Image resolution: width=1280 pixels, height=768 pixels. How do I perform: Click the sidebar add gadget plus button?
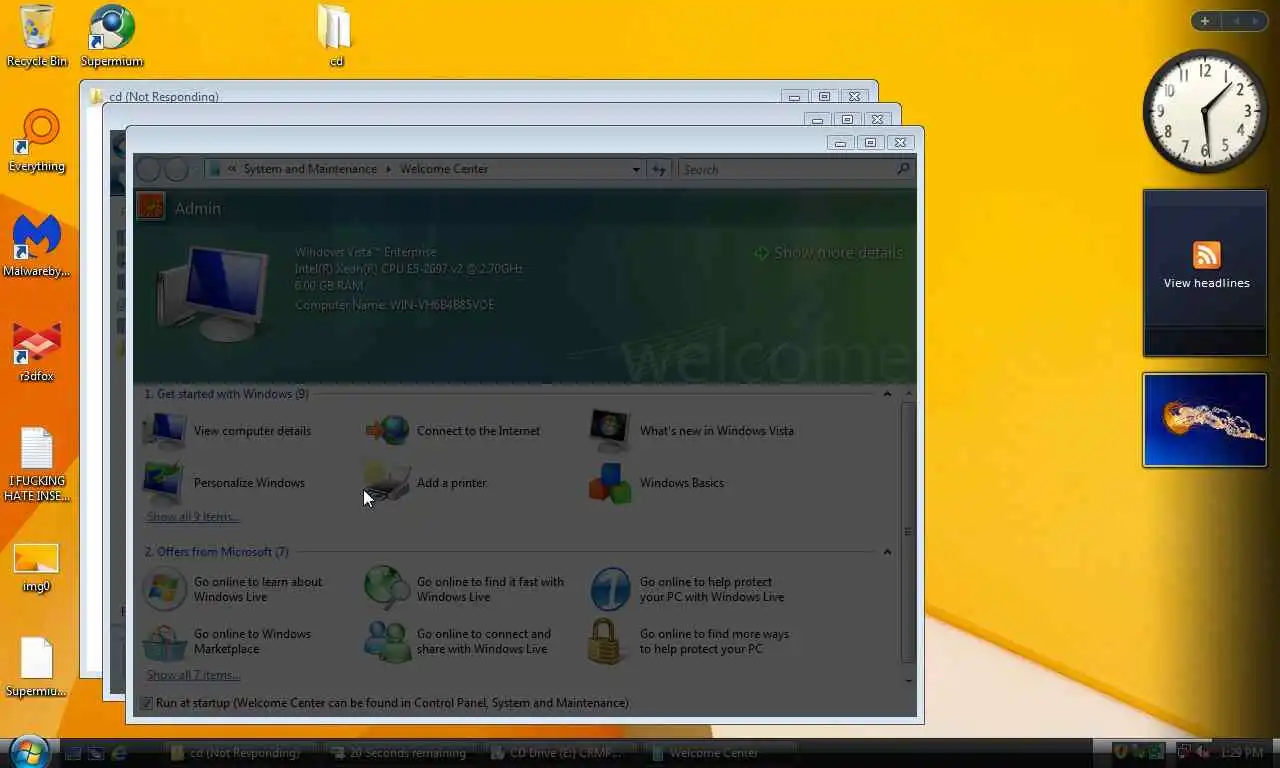pos(1205,21)
